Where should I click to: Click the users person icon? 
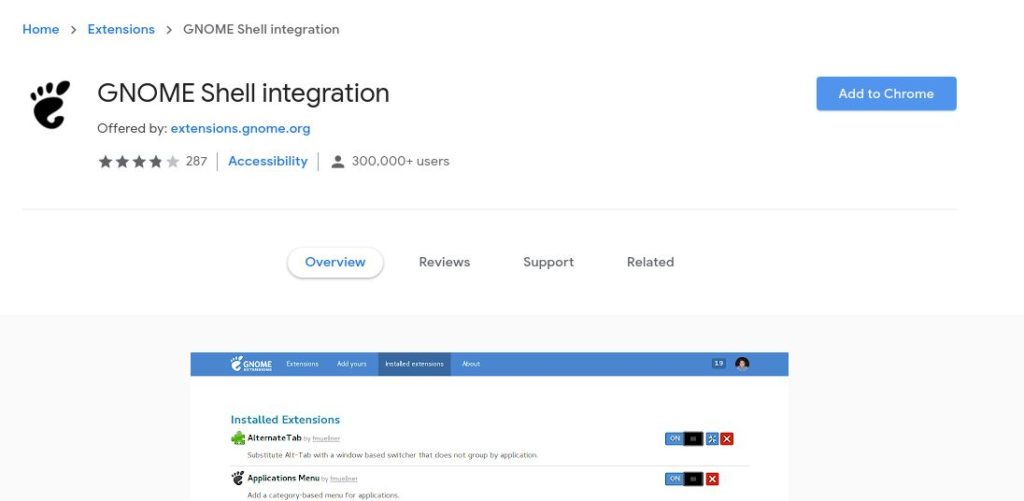tap(338, 161)
